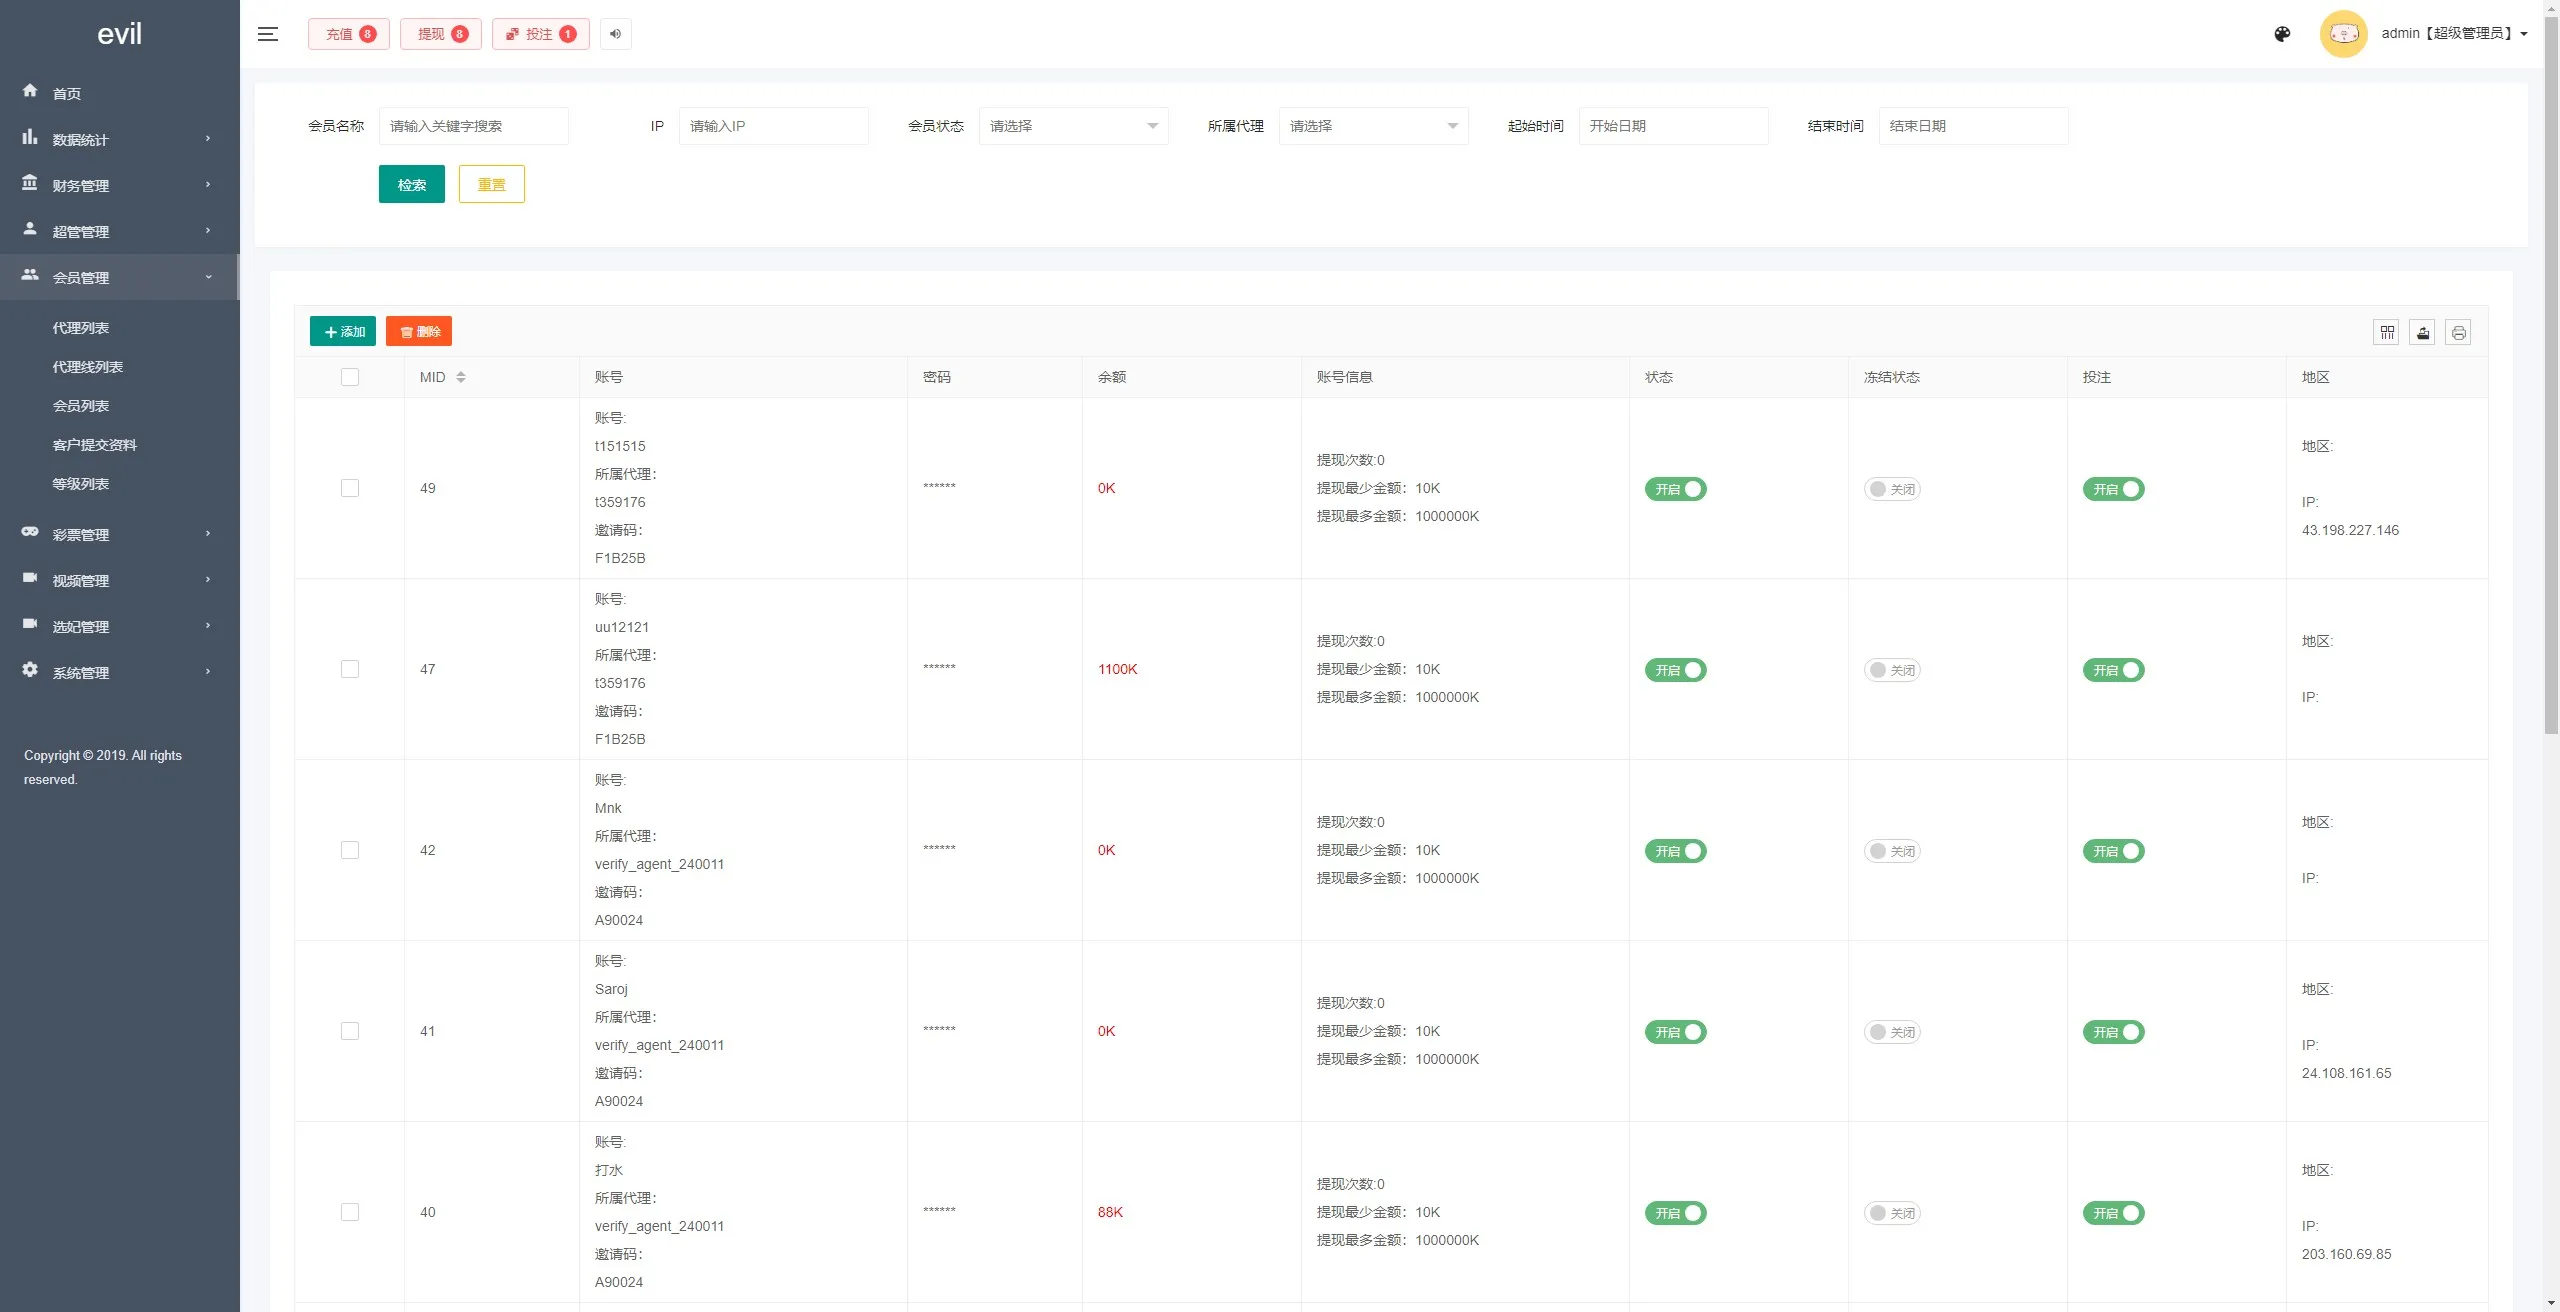Click the 添加 add button

(x=343, y=331)
